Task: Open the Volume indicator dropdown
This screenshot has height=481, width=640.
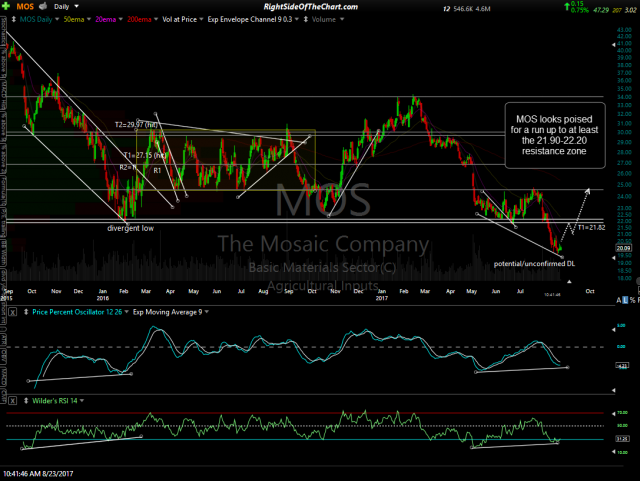Action: (x=342, y=19)
